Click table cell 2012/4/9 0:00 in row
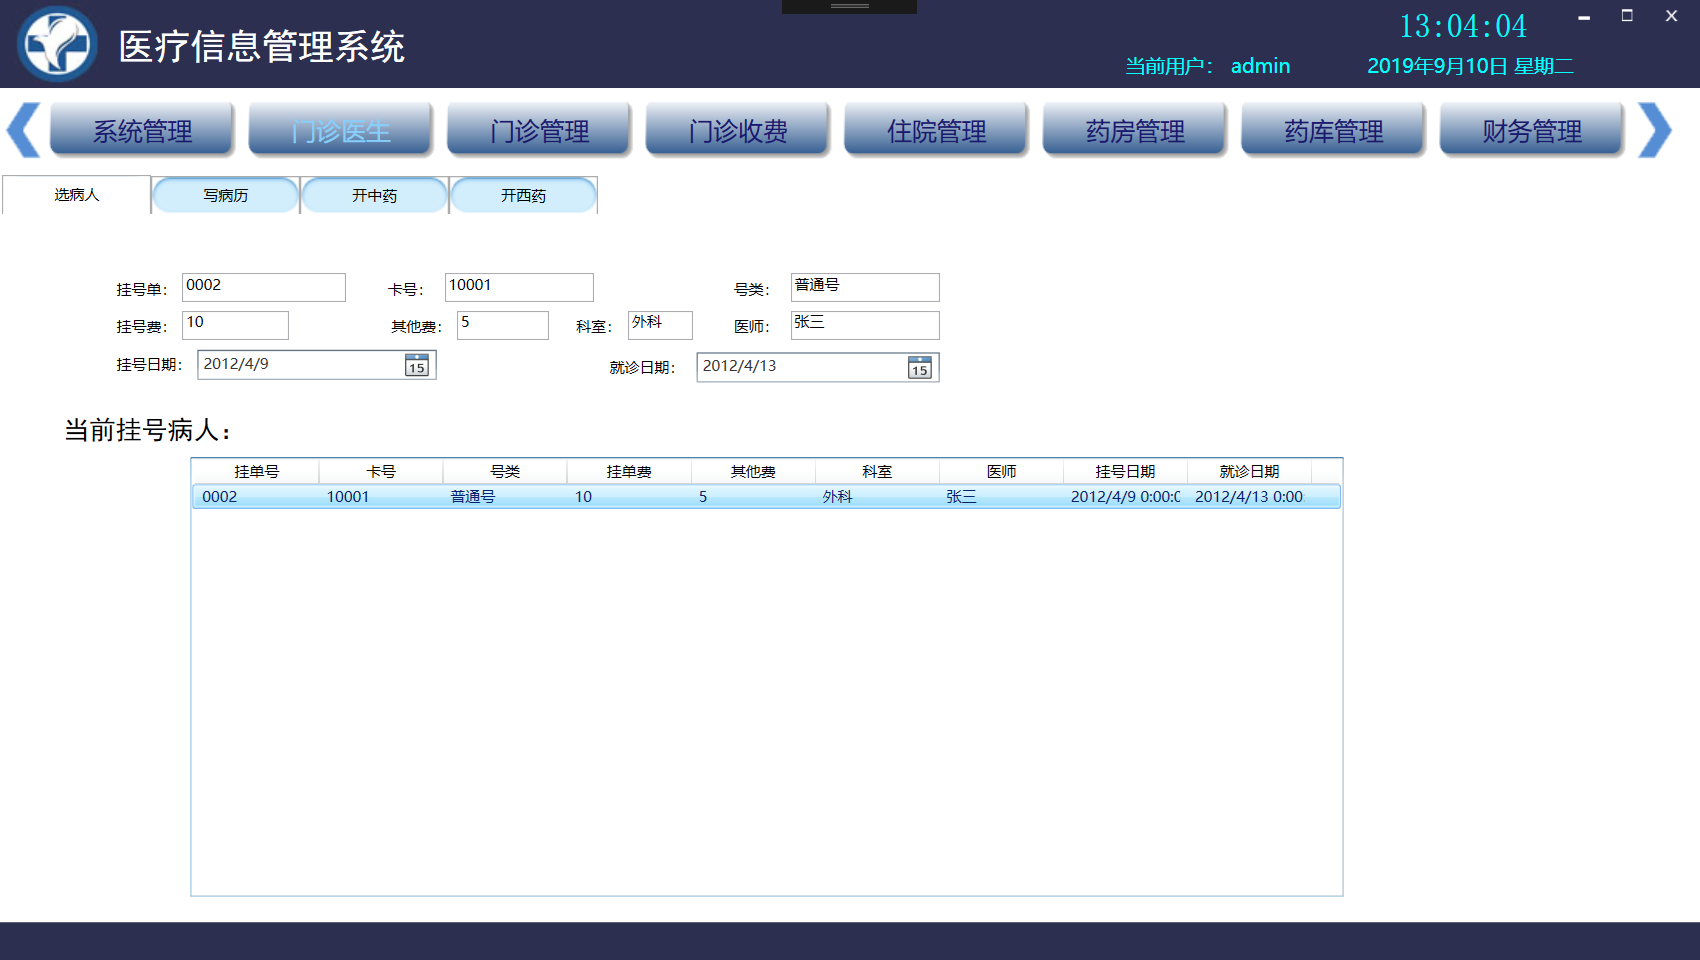 click(x=1125, y=497)
